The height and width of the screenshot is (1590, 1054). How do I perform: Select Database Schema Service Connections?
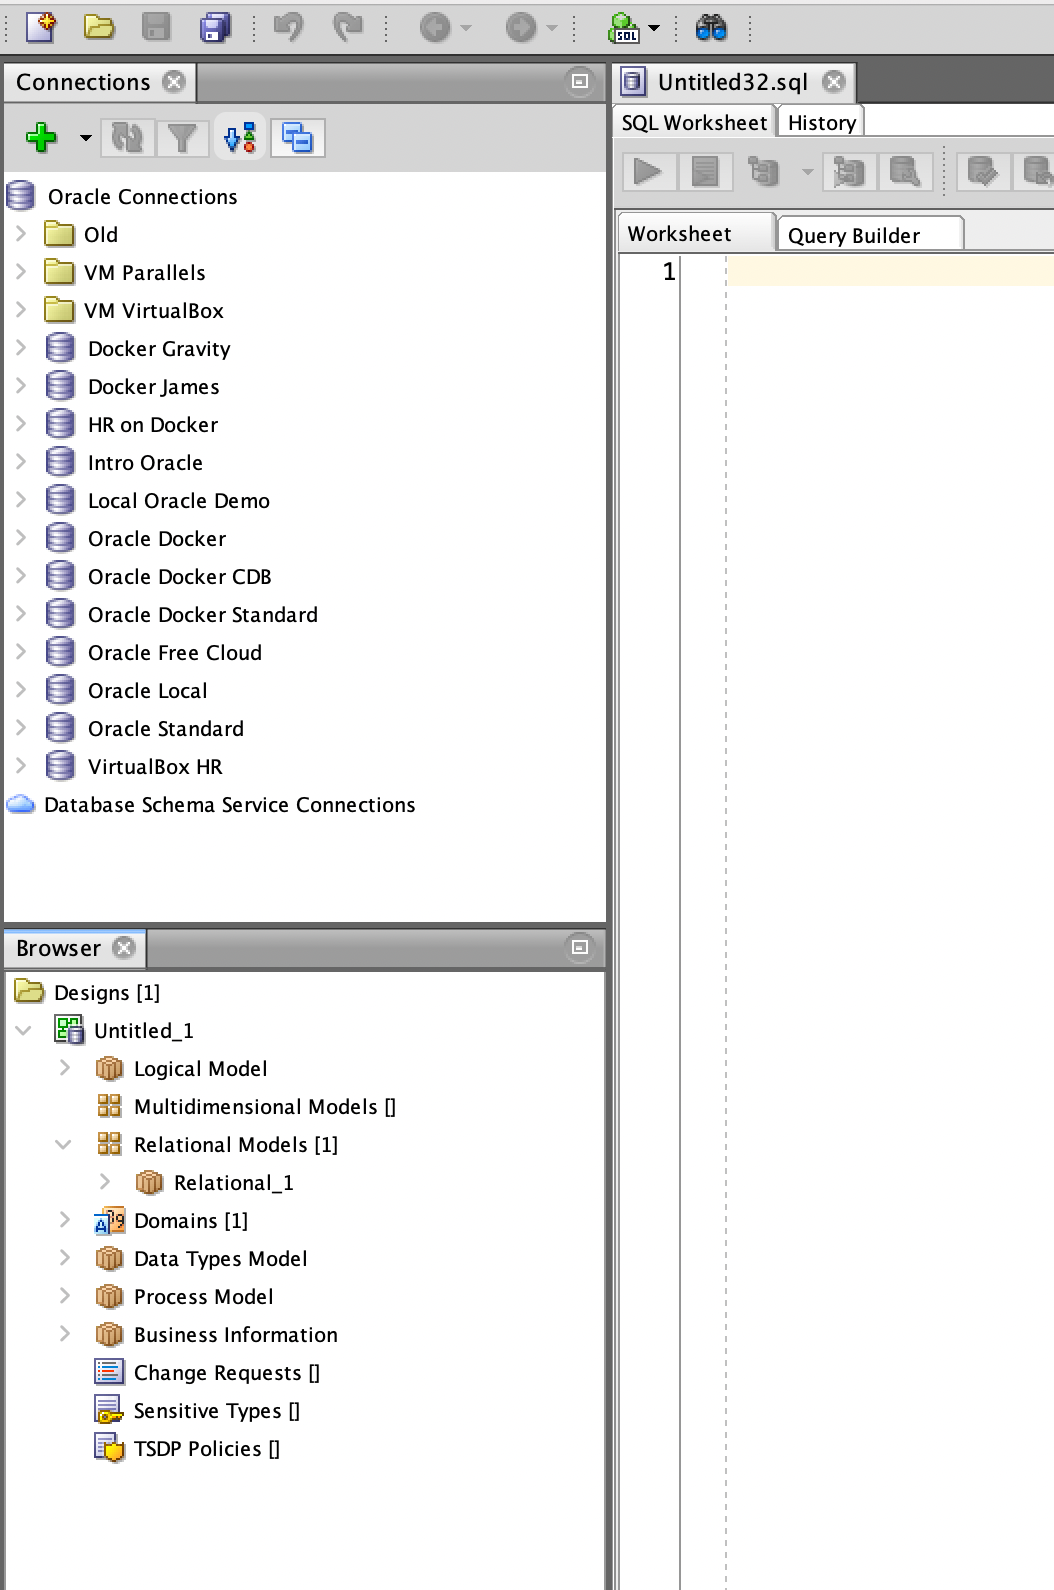pyautogui.click(x=229, y=805)
